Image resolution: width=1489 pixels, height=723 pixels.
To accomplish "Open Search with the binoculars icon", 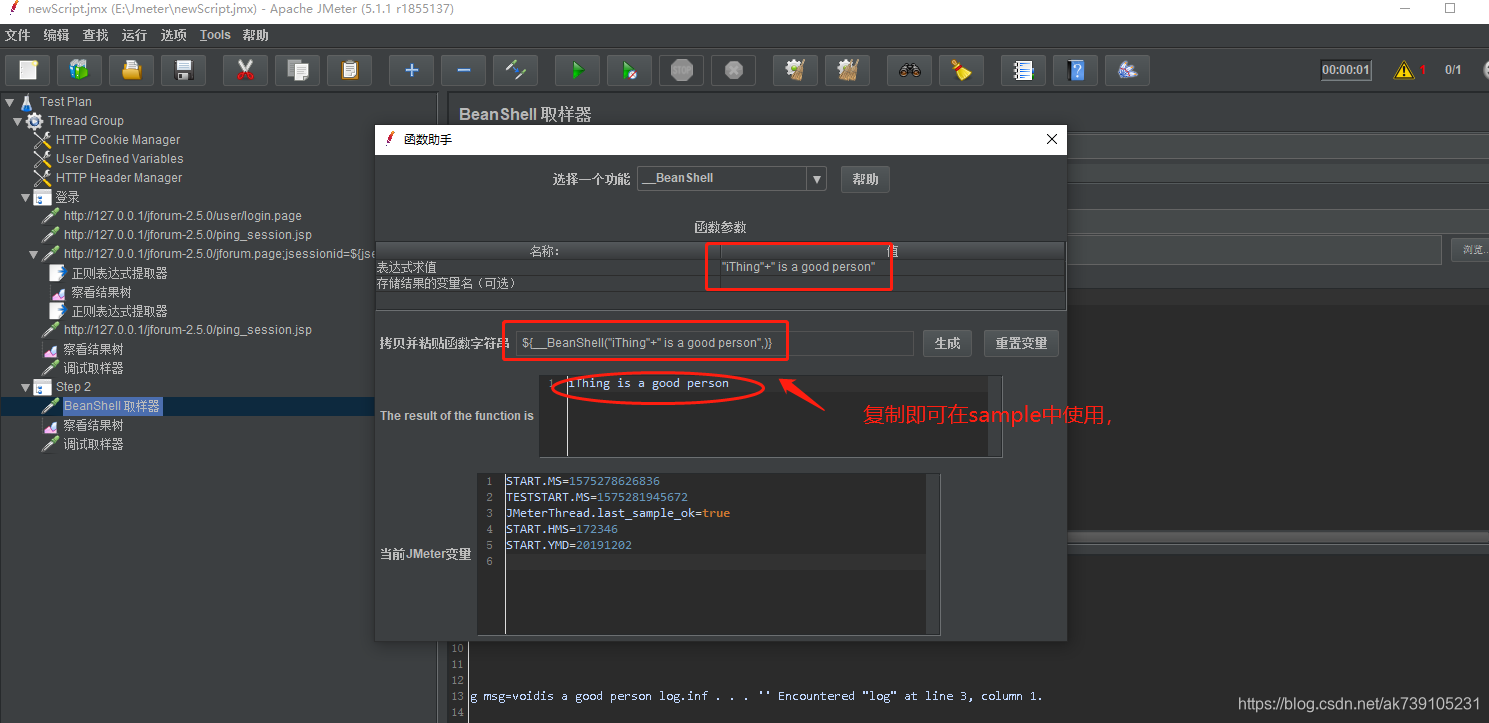I will pyautogui.click(x=909, y=70).
